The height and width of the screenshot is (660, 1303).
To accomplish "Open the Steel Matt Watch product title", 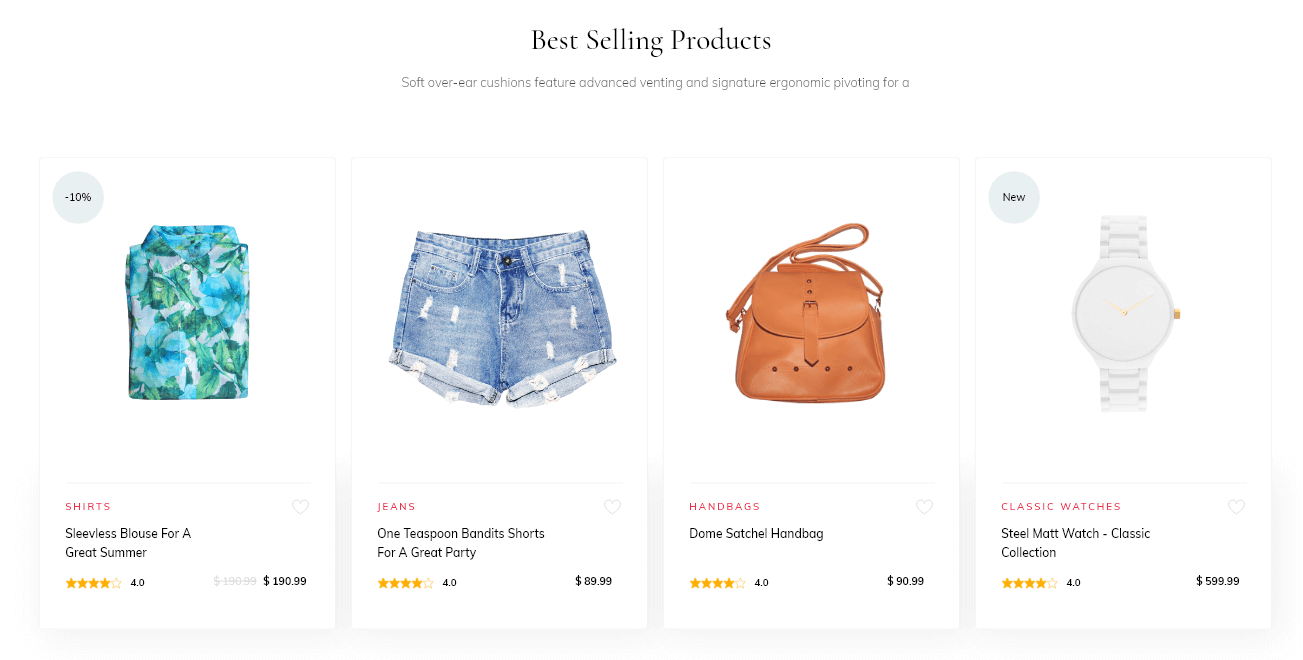I will click(1075, 542).
